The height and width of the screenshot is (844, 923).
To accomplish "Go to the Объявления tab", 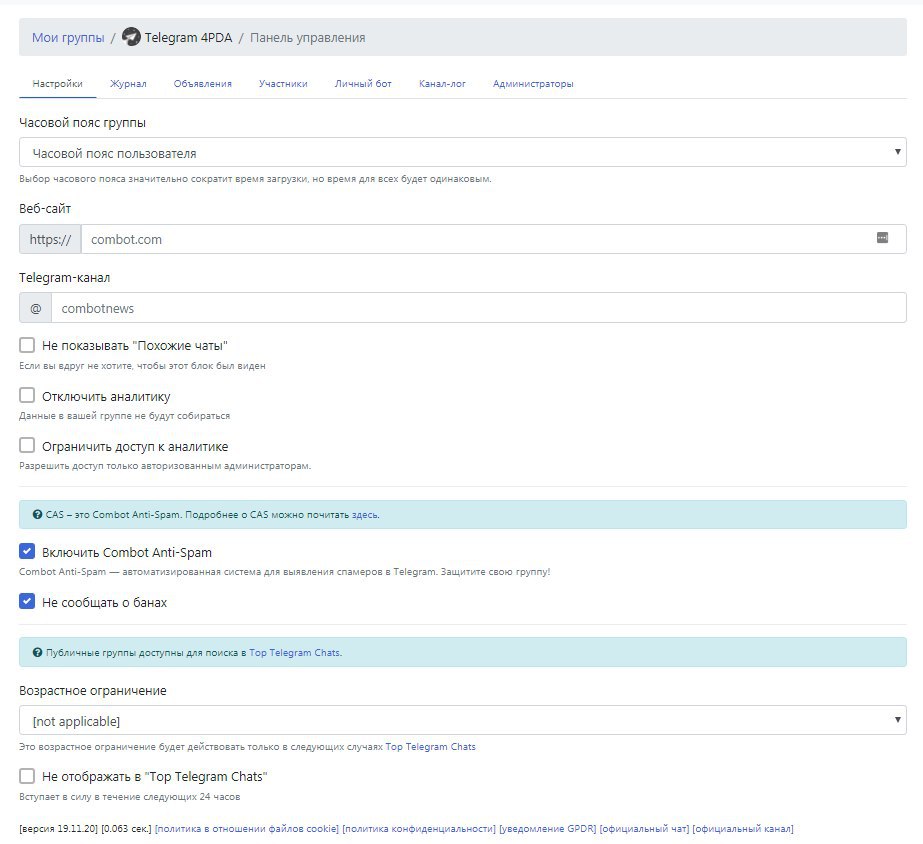I will point(202,84).
